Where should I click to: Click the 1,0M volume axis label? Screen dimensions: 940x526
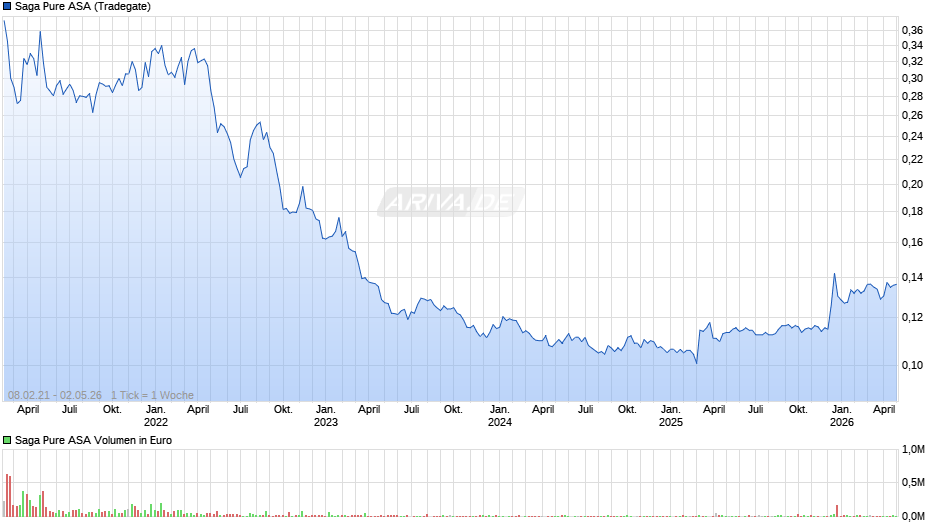[913, 450]
